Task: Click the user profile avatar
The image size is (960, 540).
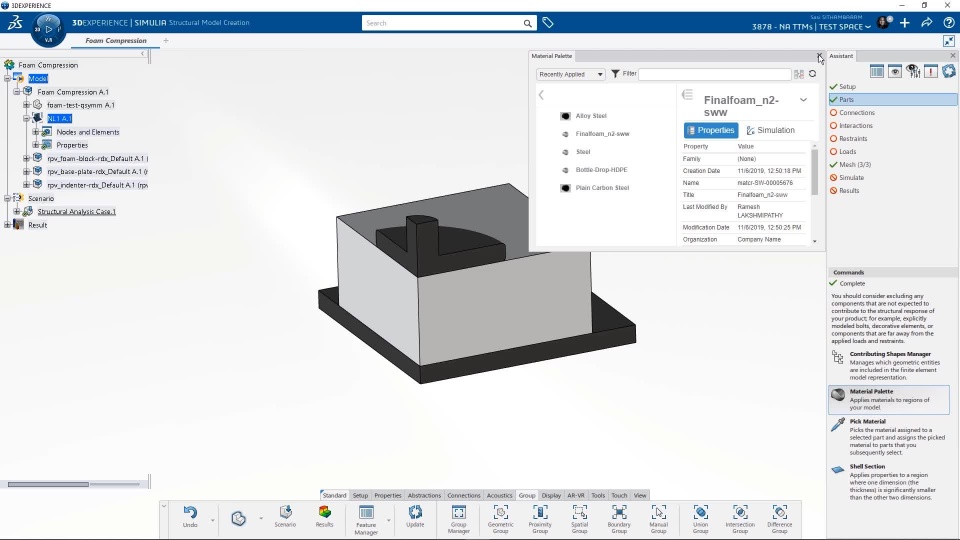Action: pos(884,23)
